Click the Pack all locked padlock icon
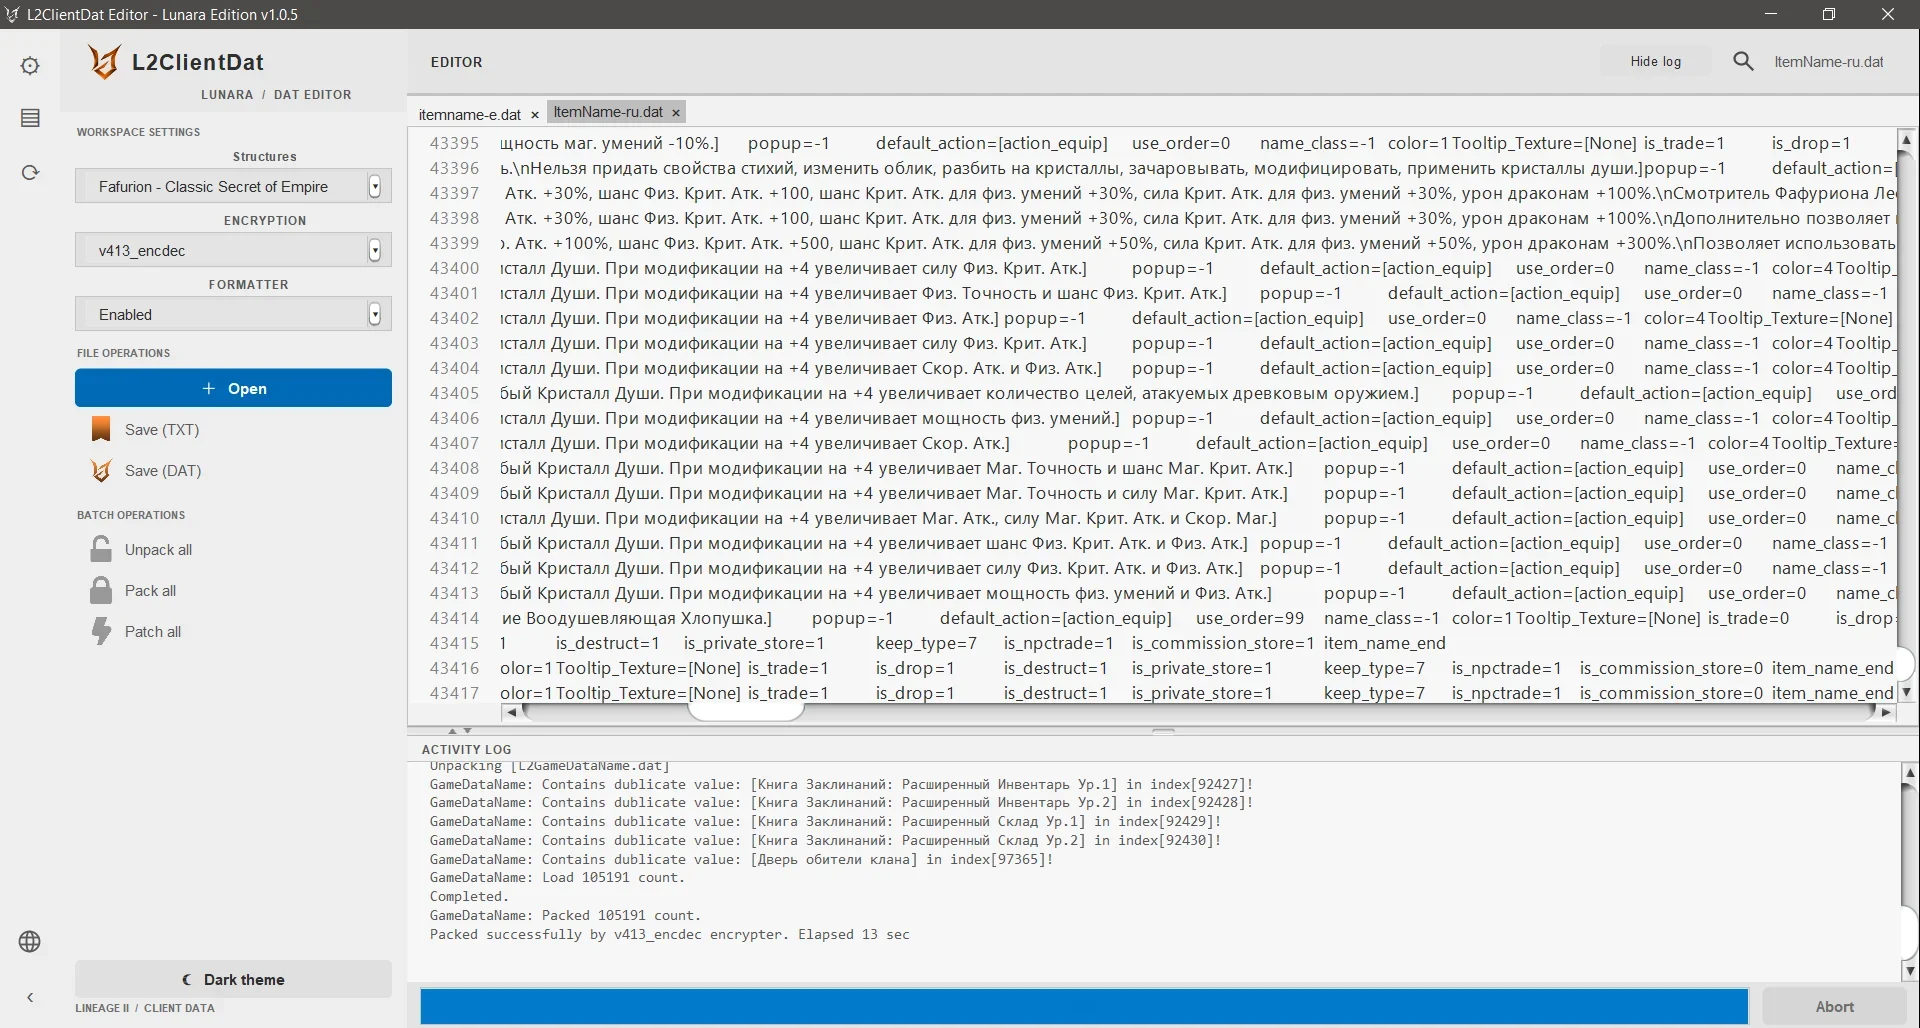The height and width of the screenshot is (1028, 1920). (x=101, y=590)
